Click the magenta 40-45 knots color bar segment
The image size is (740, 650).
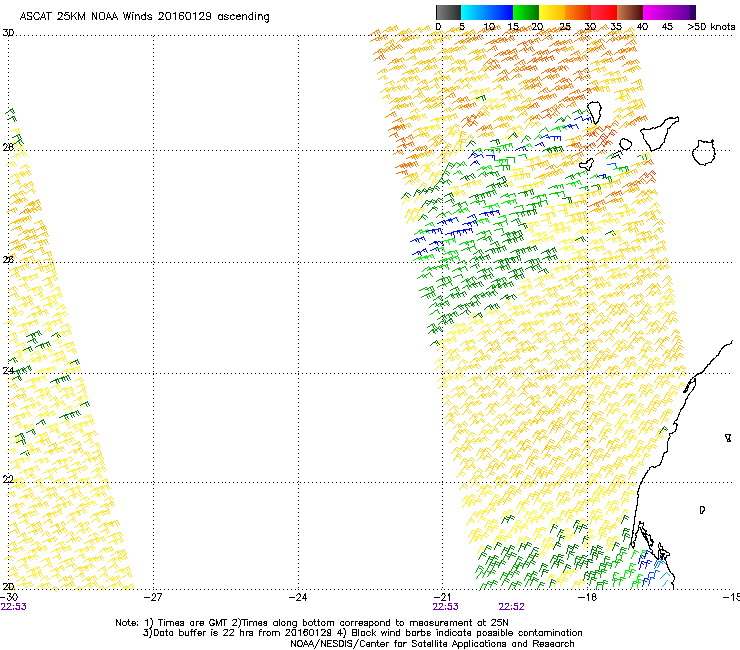[656, 12]
